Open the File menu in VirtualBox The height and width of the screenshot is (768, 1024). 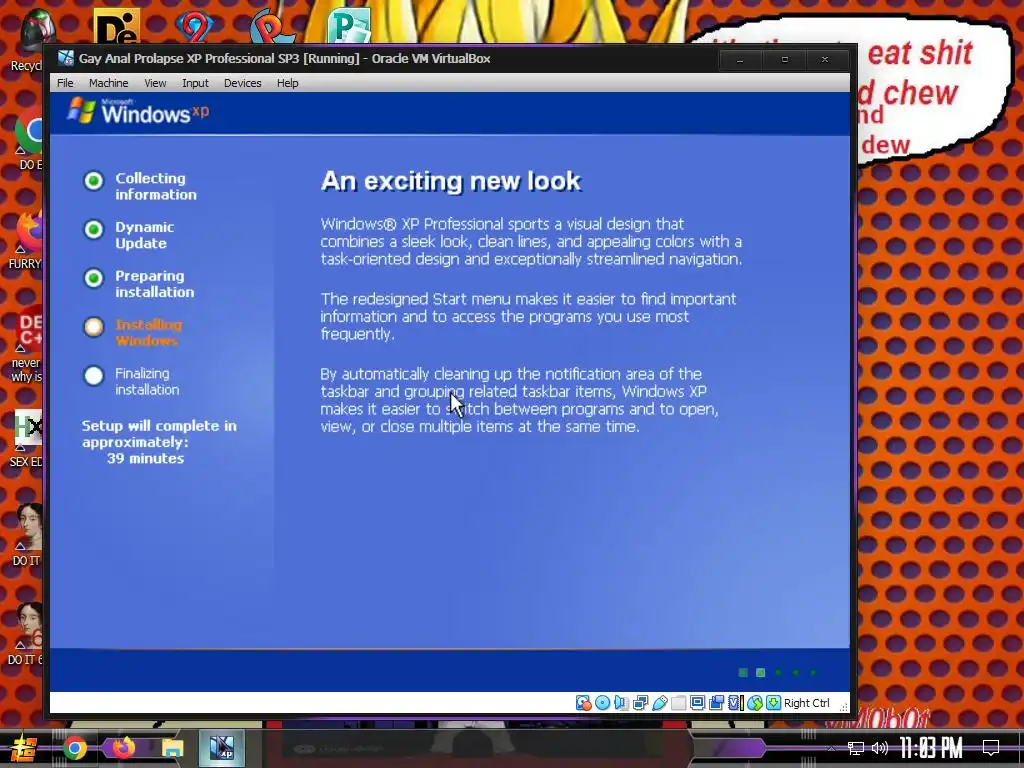tap(65, 83)
